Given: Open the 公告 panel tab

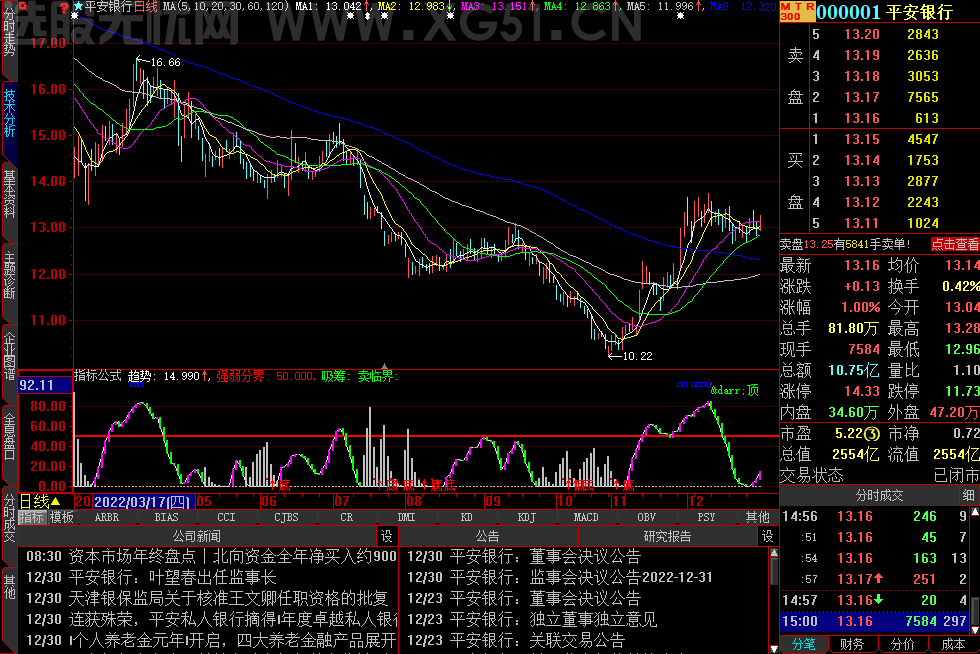Looking at the screenshot, I should tap(488, 536).
